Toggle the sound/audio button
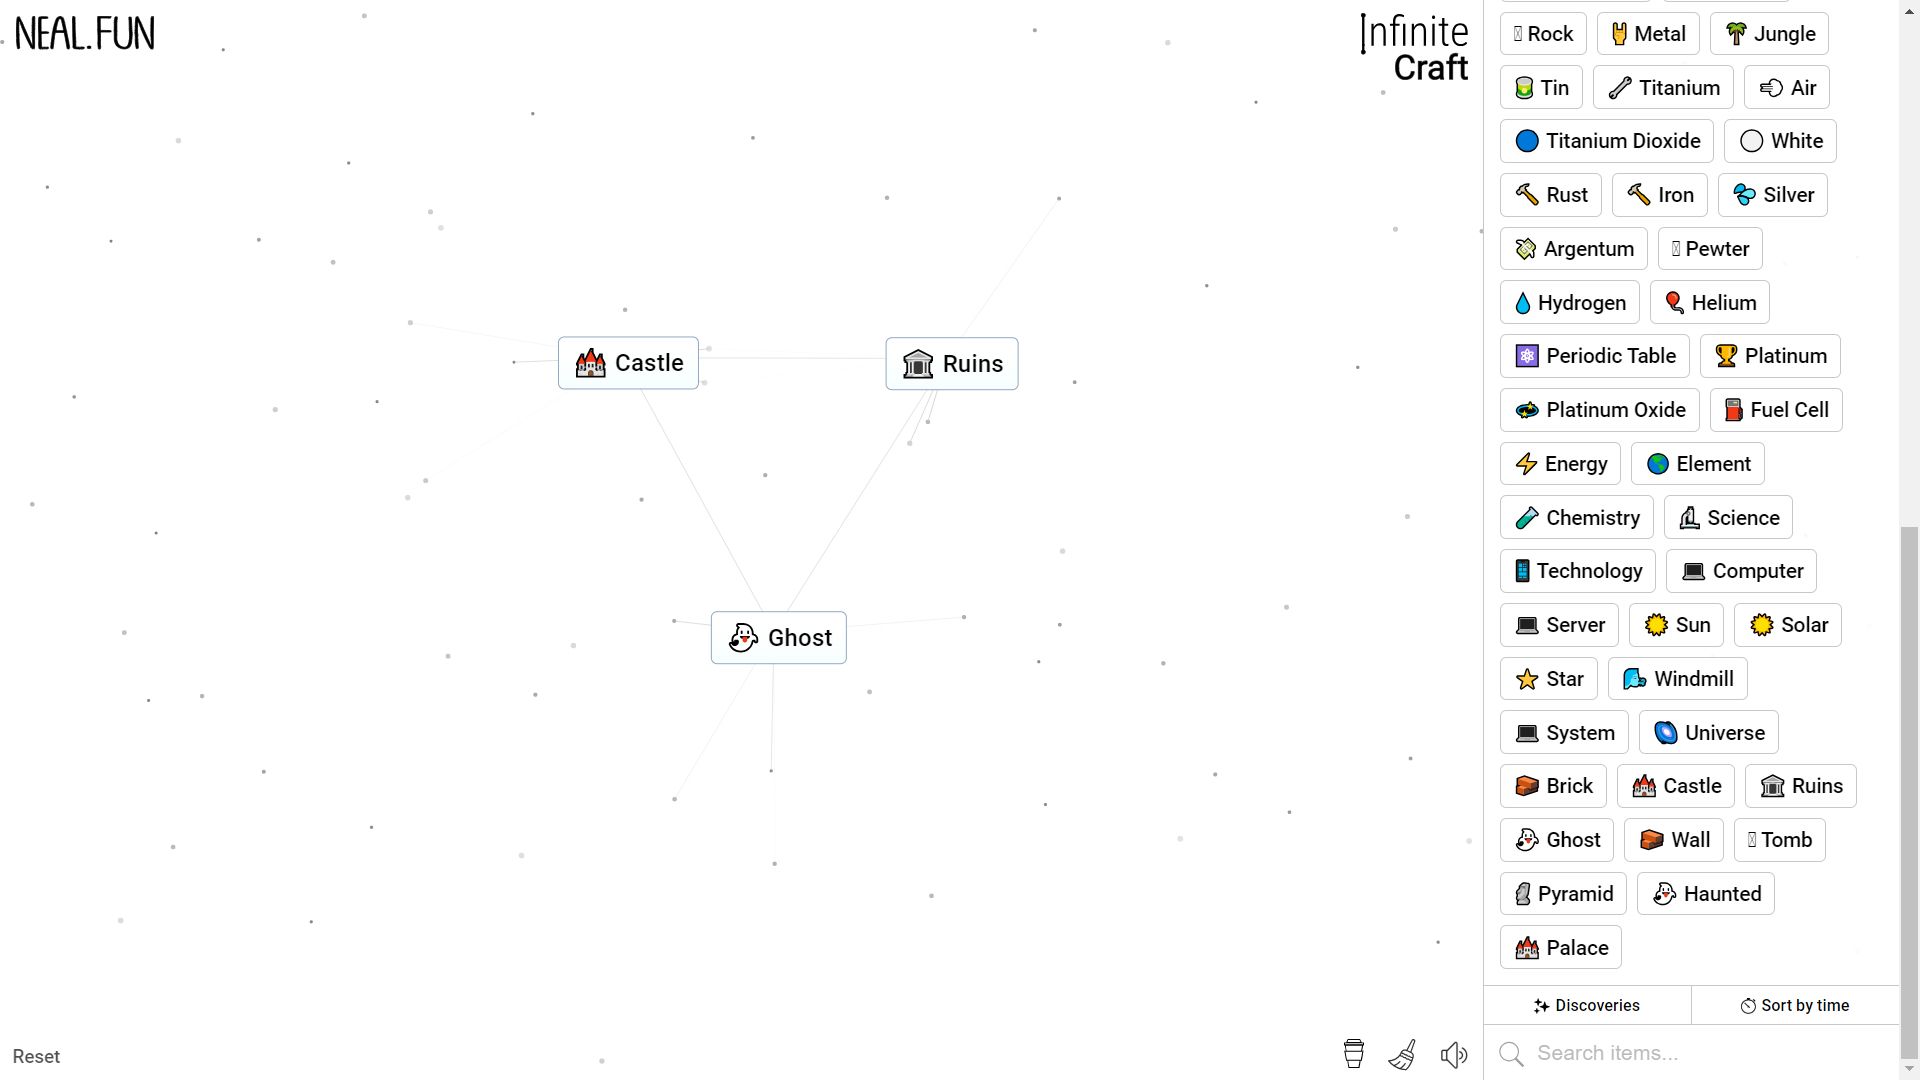The image size is (1920, 1080). point(1455,1055)
